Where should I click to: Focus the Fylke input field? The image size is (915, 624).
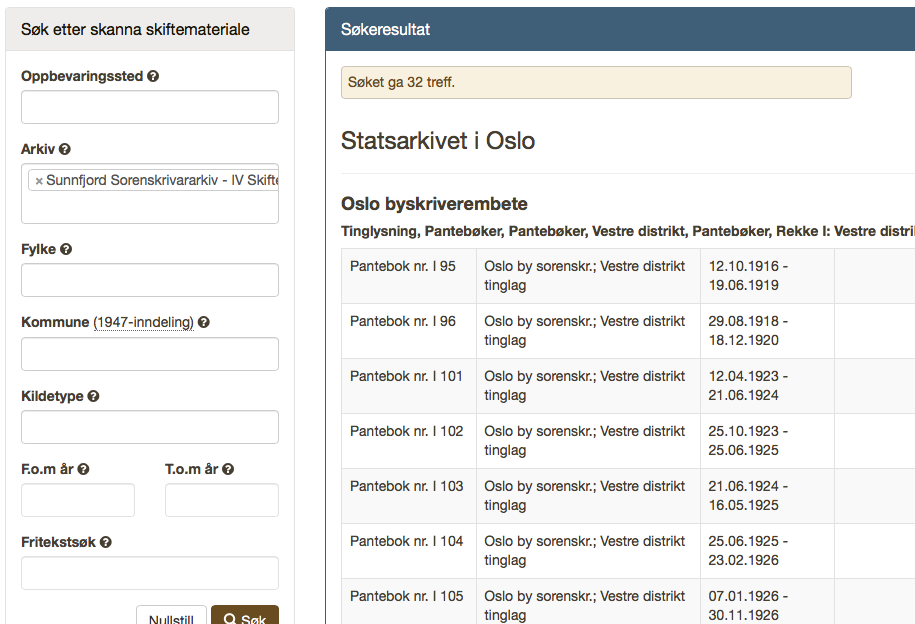coord(150,280)
